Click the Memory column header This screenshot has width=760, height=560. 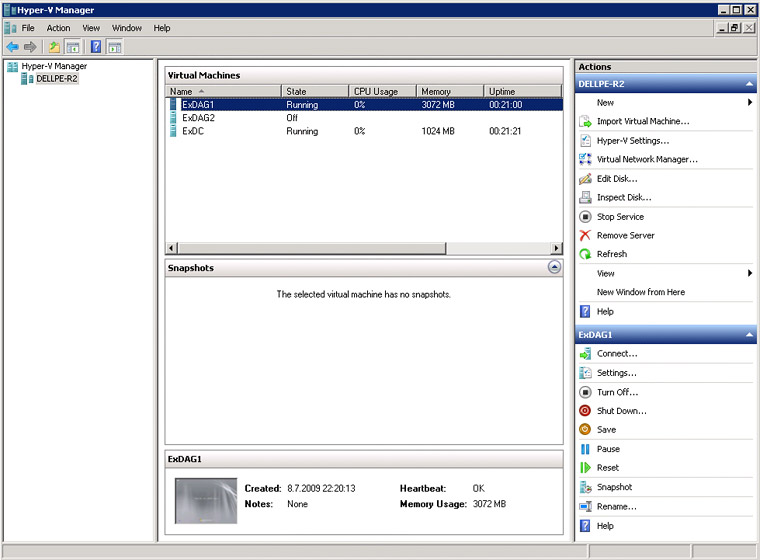pos(451,91)
